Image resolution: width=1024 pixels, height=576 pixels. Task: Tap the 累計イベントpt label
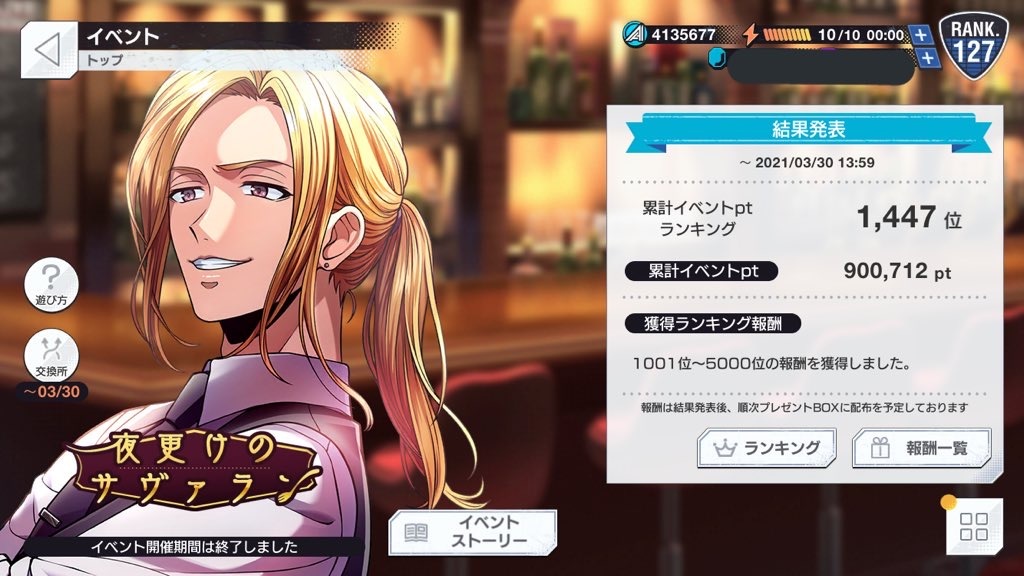click(702, 271)
